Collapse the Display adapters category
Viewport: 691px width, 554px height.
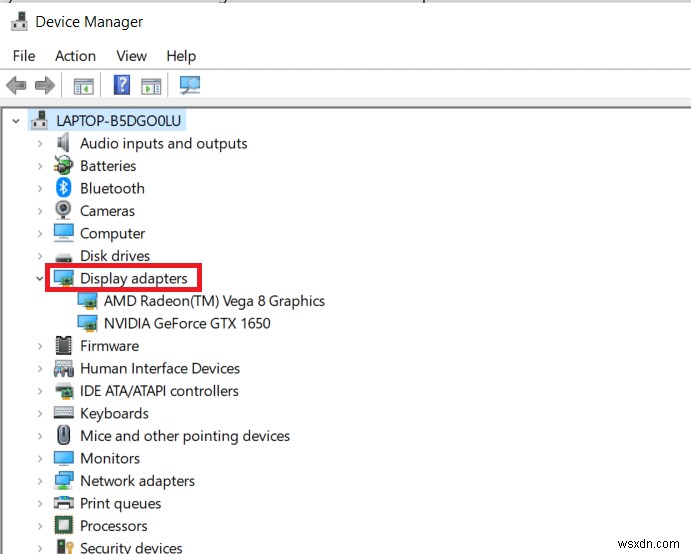[40, 278]
